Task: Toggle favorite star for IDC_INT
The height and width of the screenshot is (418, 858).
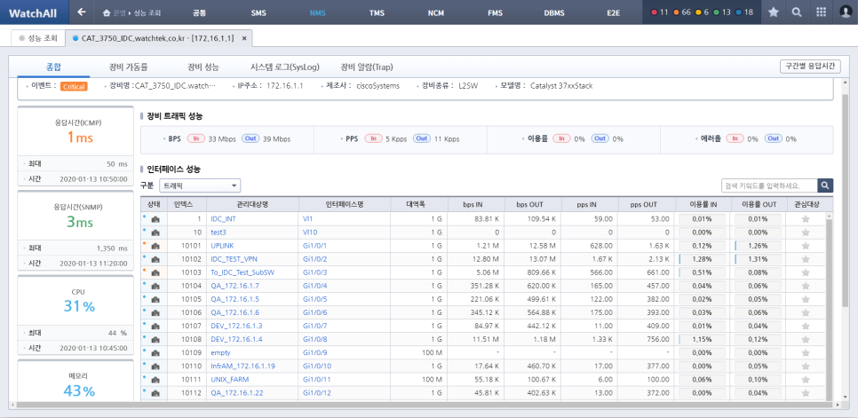Action: click(805, 219)
